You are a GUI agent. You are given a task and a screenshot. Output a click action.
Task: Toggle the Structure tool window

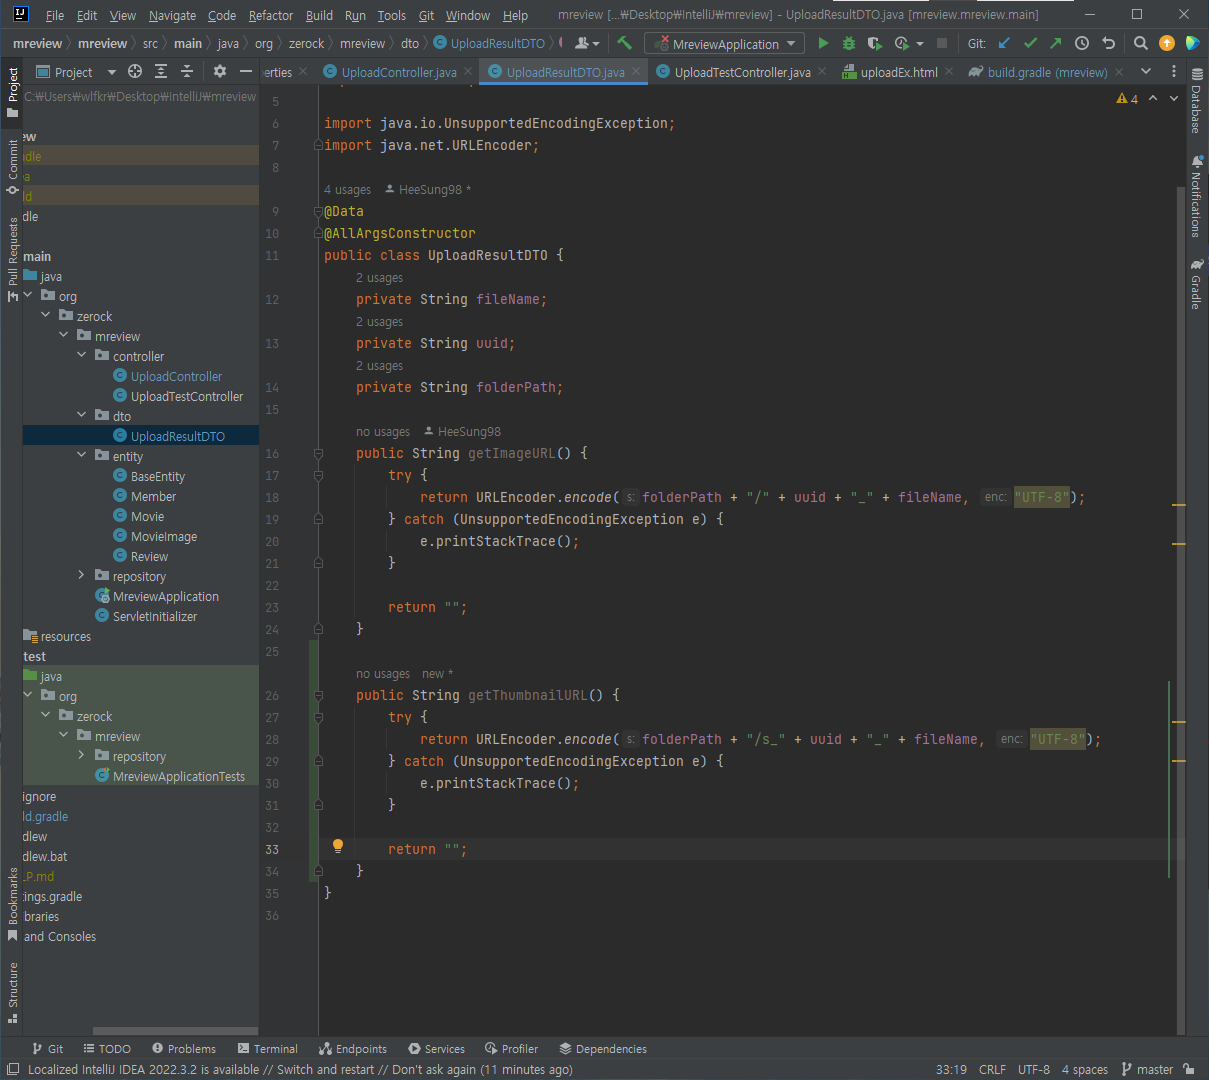point(12,993)
